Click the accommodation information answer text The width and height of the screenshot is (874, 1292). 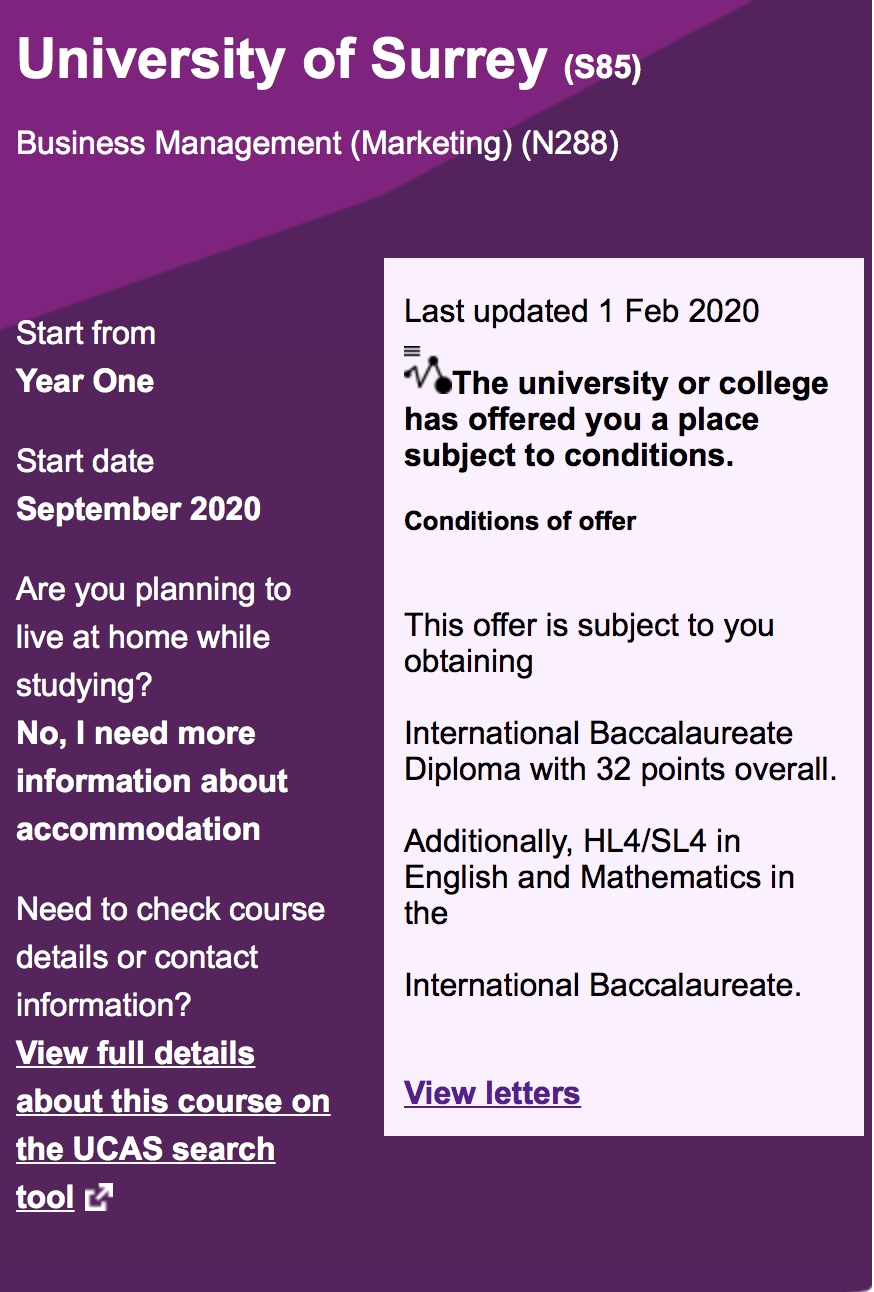click(152, 781)
